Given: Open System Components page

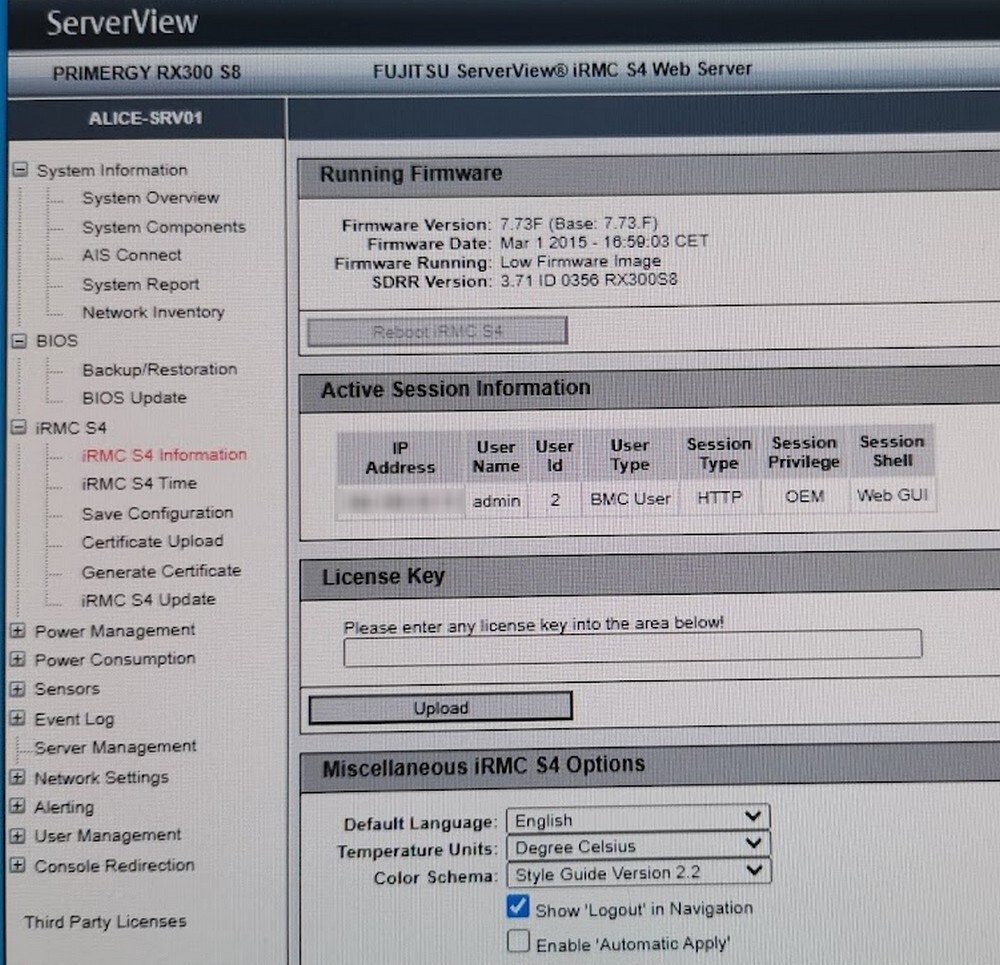Looking at the screenshot, I should [x=164, y=227].
